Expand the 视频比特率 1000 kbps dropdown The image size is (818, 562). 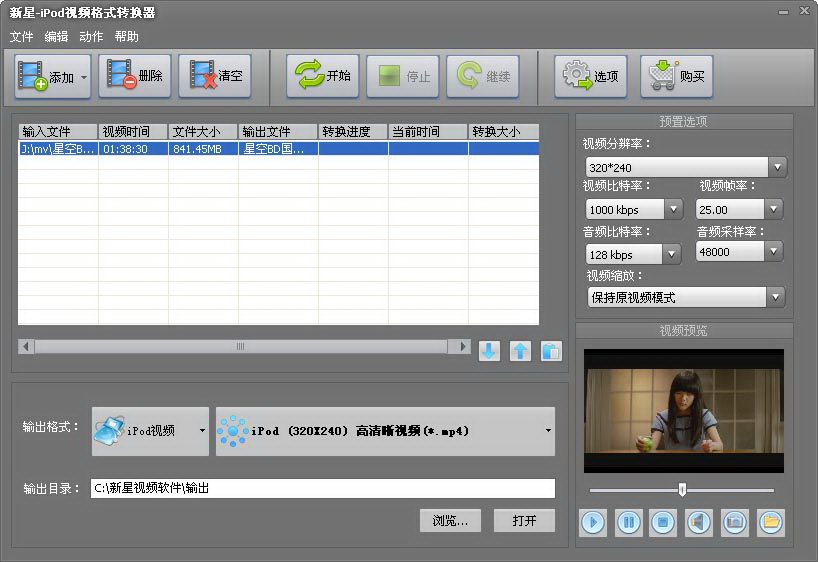673,210
